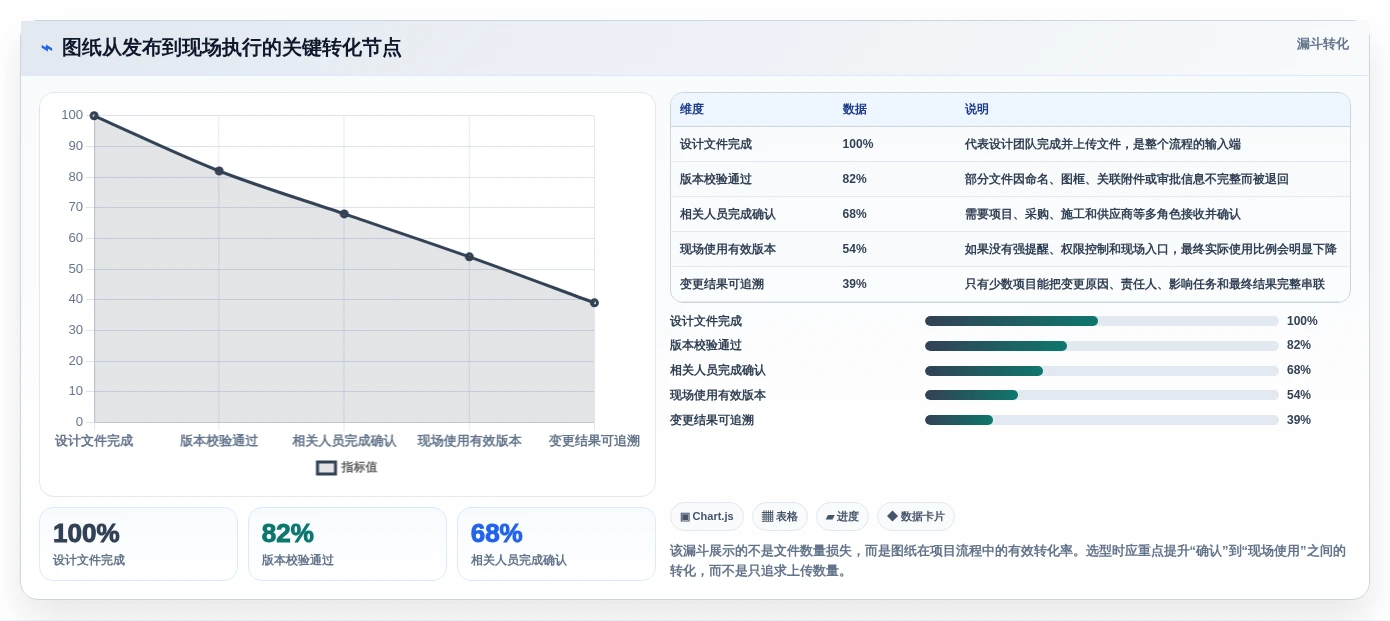Click the chart data point for 设计文件完成
This screenshot has height=621, width=1390.
[94, 116]
